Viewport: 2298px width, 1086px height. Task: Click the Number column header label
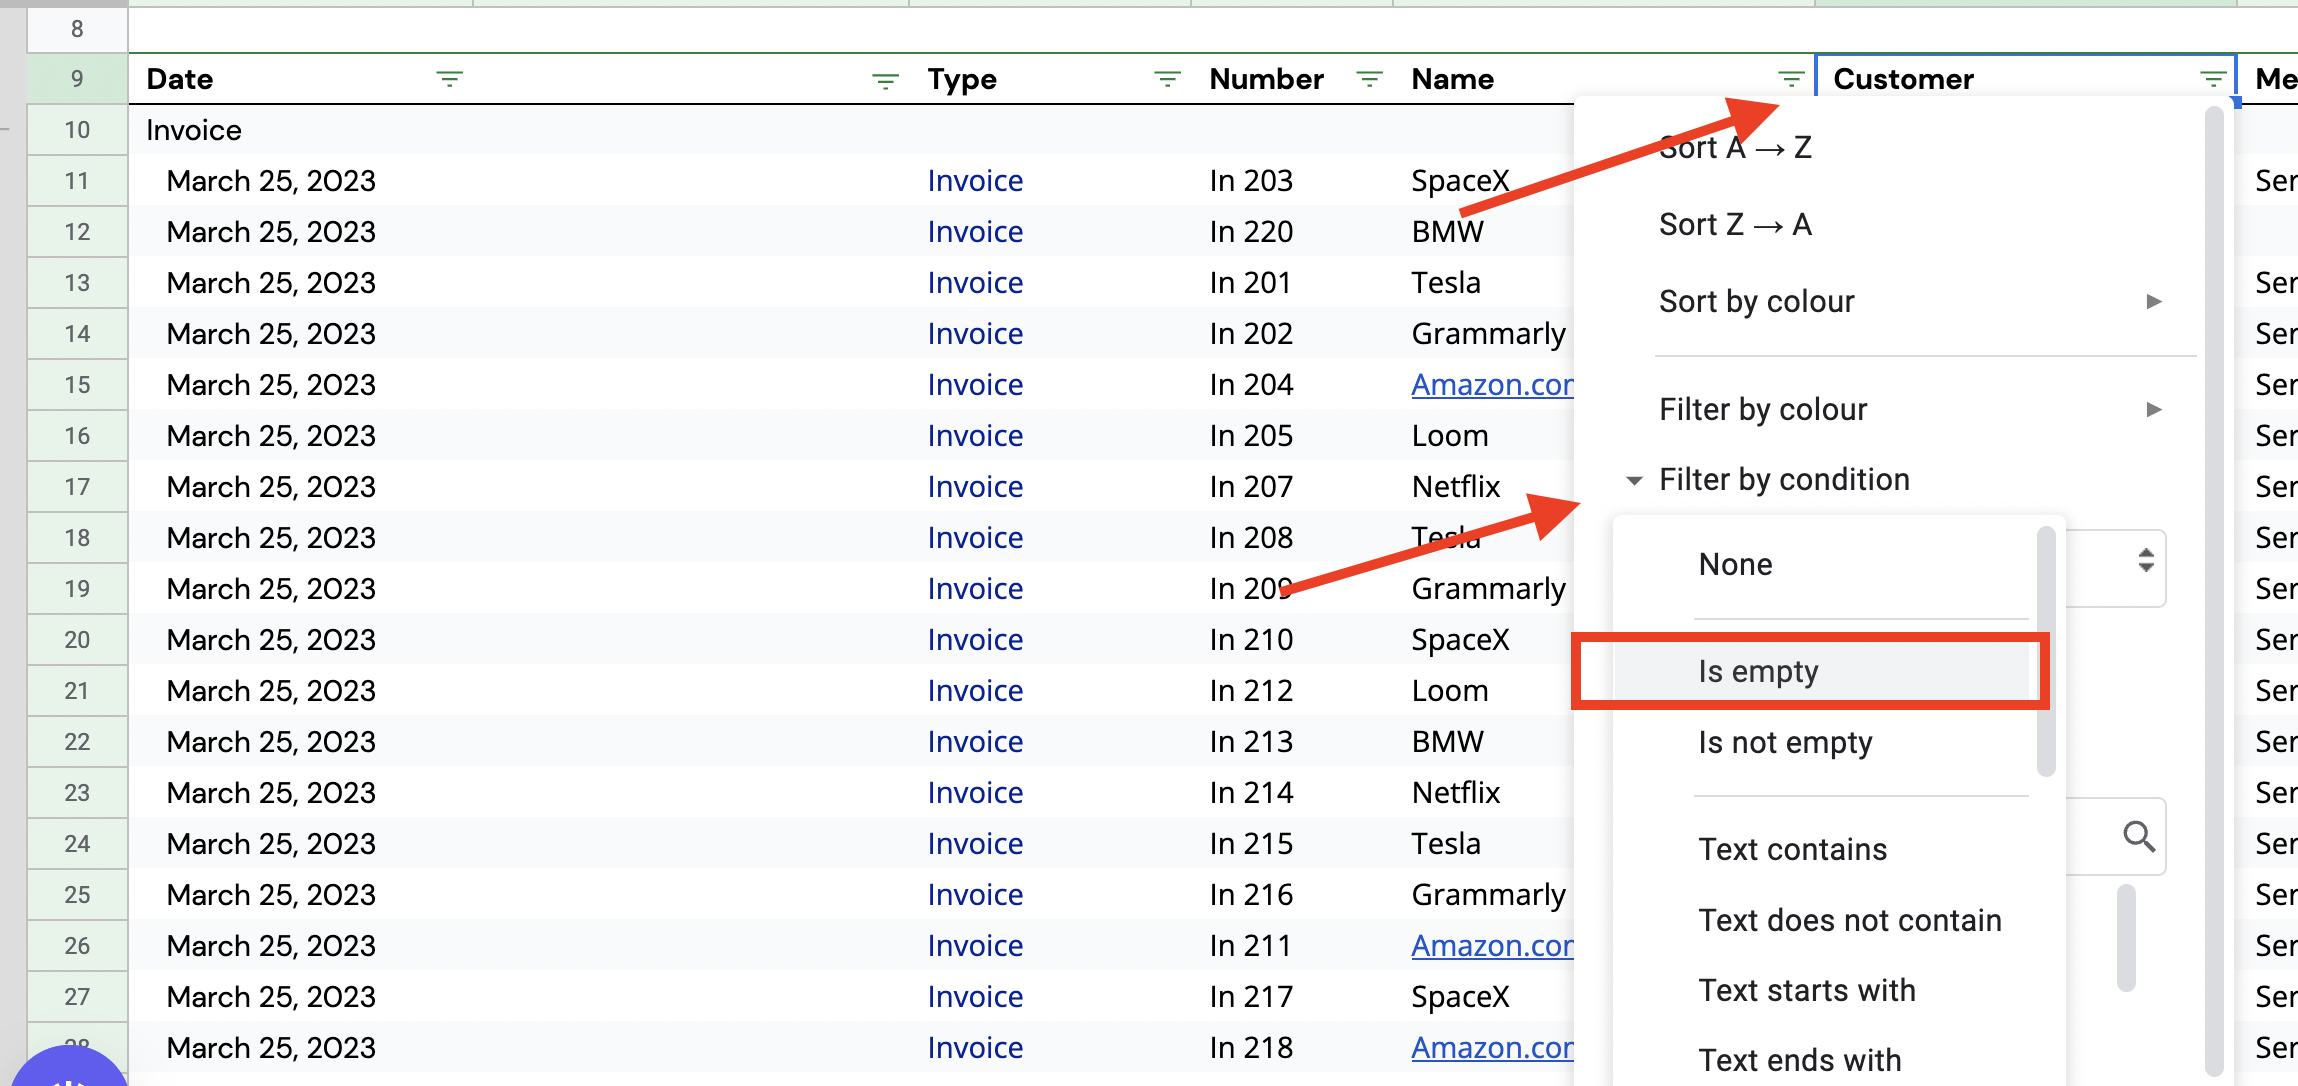coord(1266,79)
